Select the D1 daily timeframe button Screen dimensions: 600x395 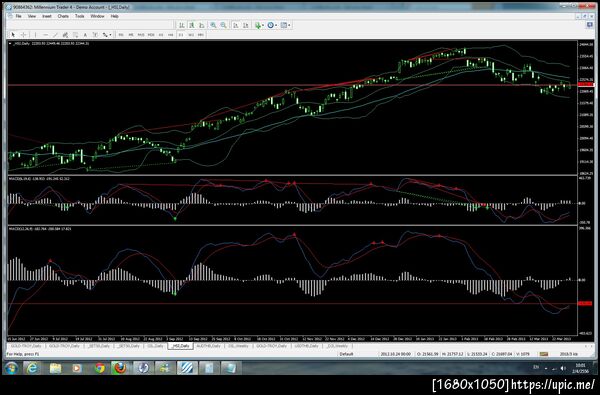(x=181, y=35)
